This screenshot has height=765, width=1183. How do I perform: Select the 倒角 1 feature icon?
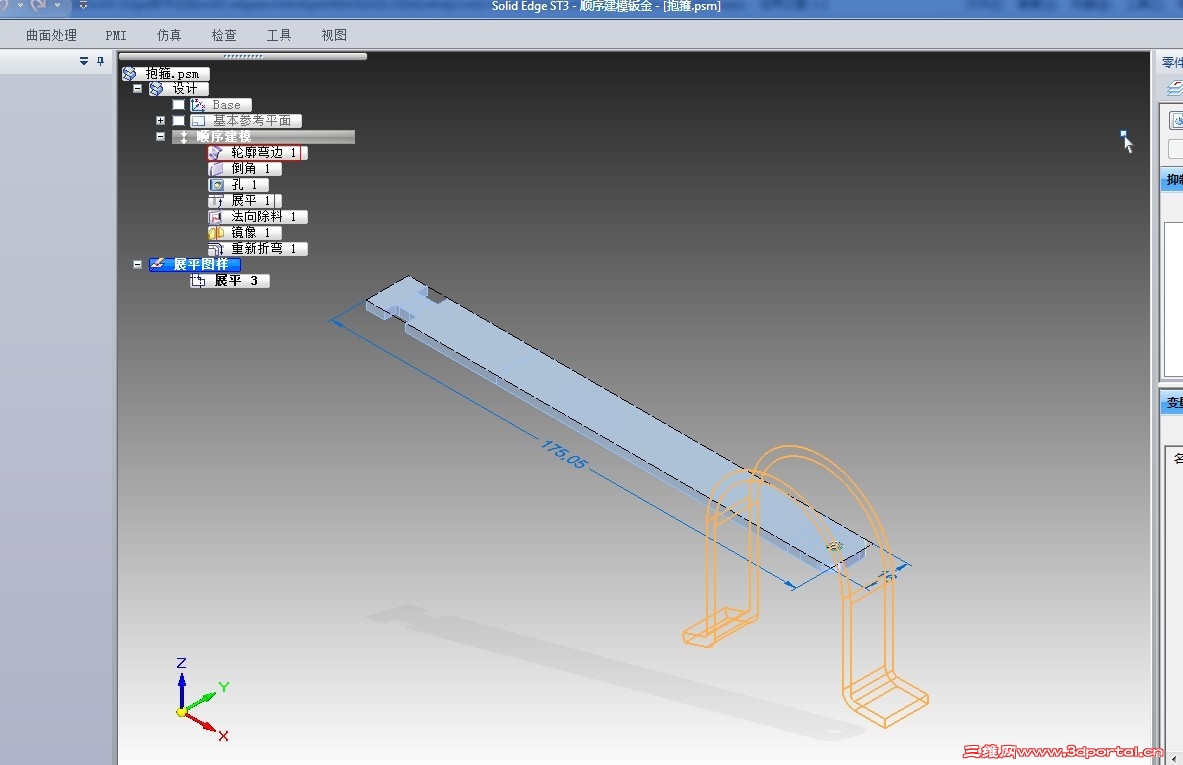[x=216, y=169]
